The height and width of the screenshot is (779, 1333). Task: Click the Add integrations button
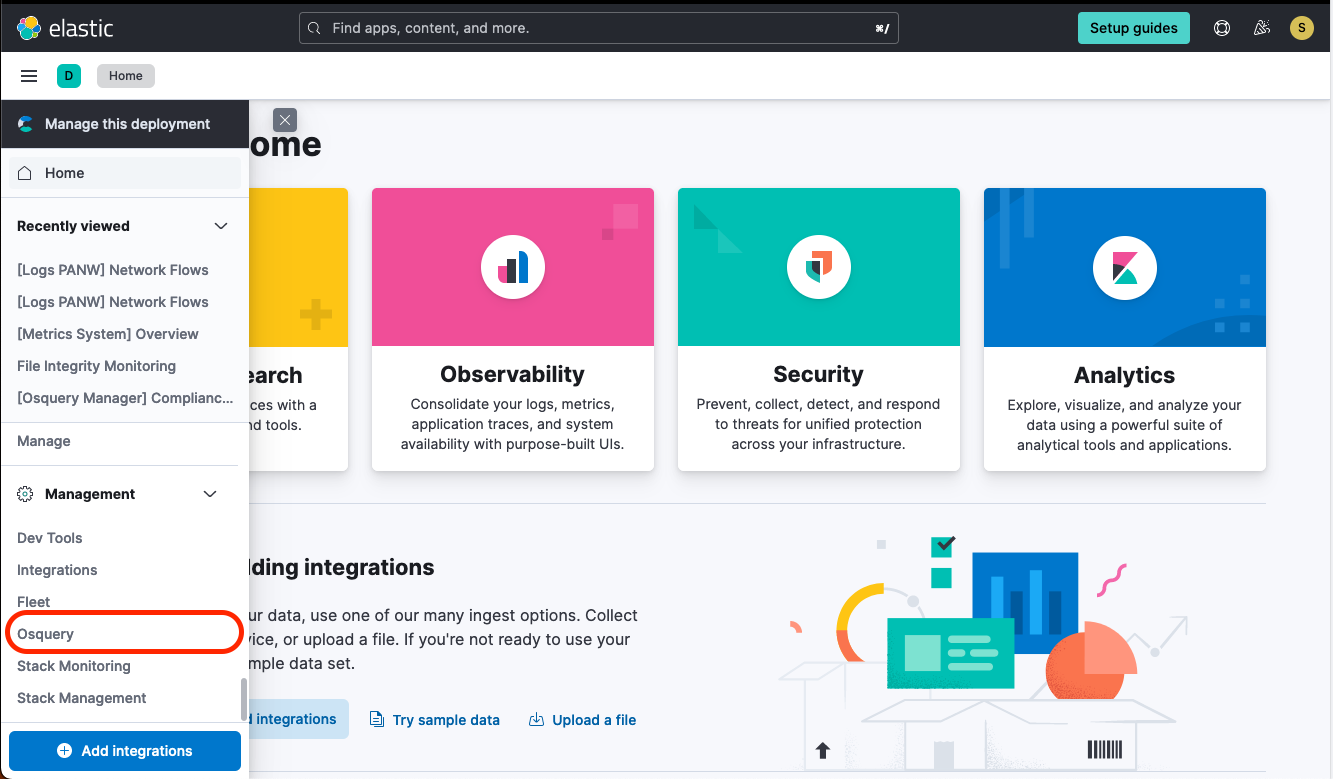(x=124, y=750)
